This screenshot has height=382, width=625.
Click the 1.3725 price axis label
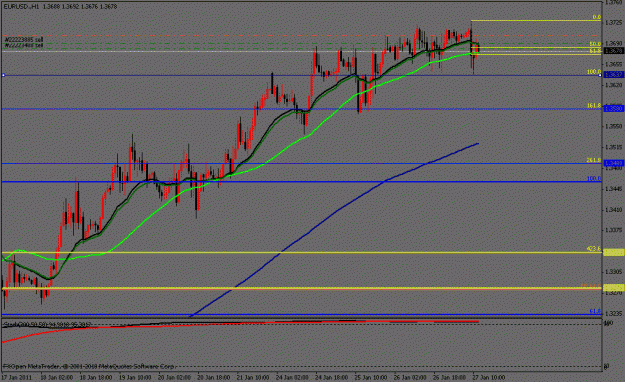point(613,22)
